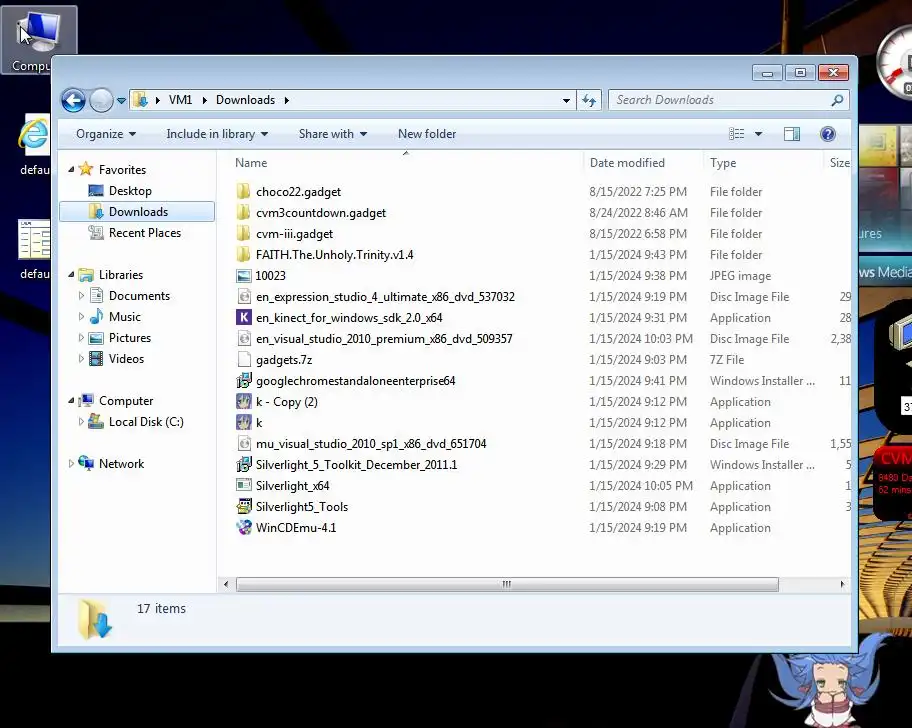Select the cvm-iii.gadget folder icon

pos(244,233)
